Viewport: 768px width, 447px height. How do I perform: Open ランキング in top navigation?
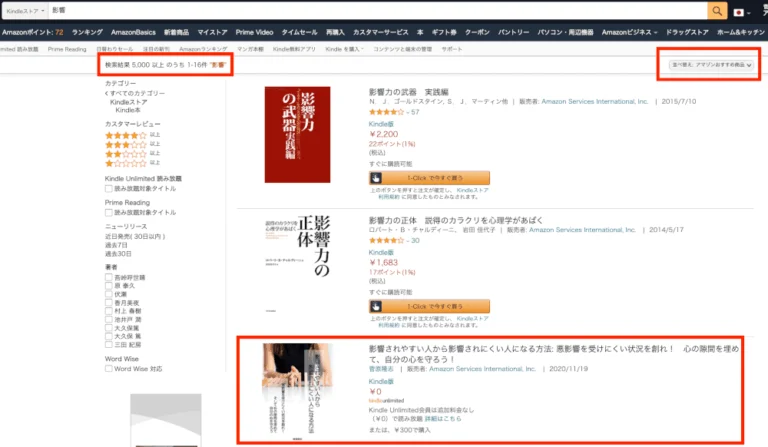pyautogui.click(x=87, y=32)
